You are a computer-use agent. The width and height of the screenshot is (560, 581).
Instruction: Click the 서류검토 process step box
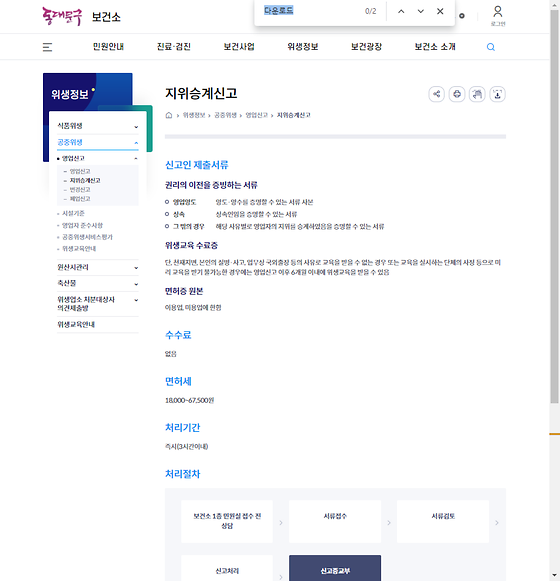pyautogui.click(x=443, y=521)
